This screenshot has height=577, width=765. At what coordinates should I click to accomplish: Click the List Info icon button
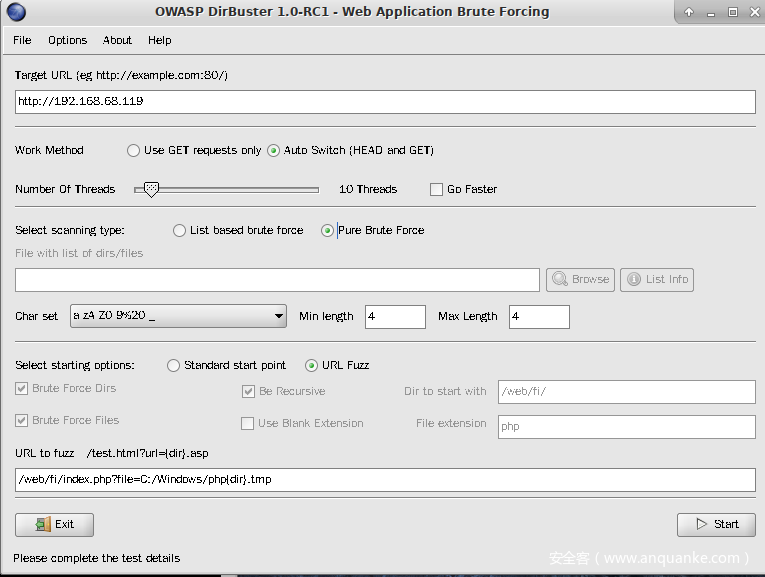656,279
